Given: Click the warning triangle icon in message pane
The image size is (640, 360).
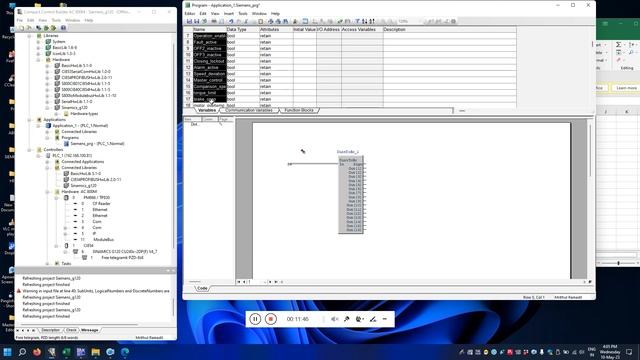Looking at the screenshot, I should tap(18, 291).
